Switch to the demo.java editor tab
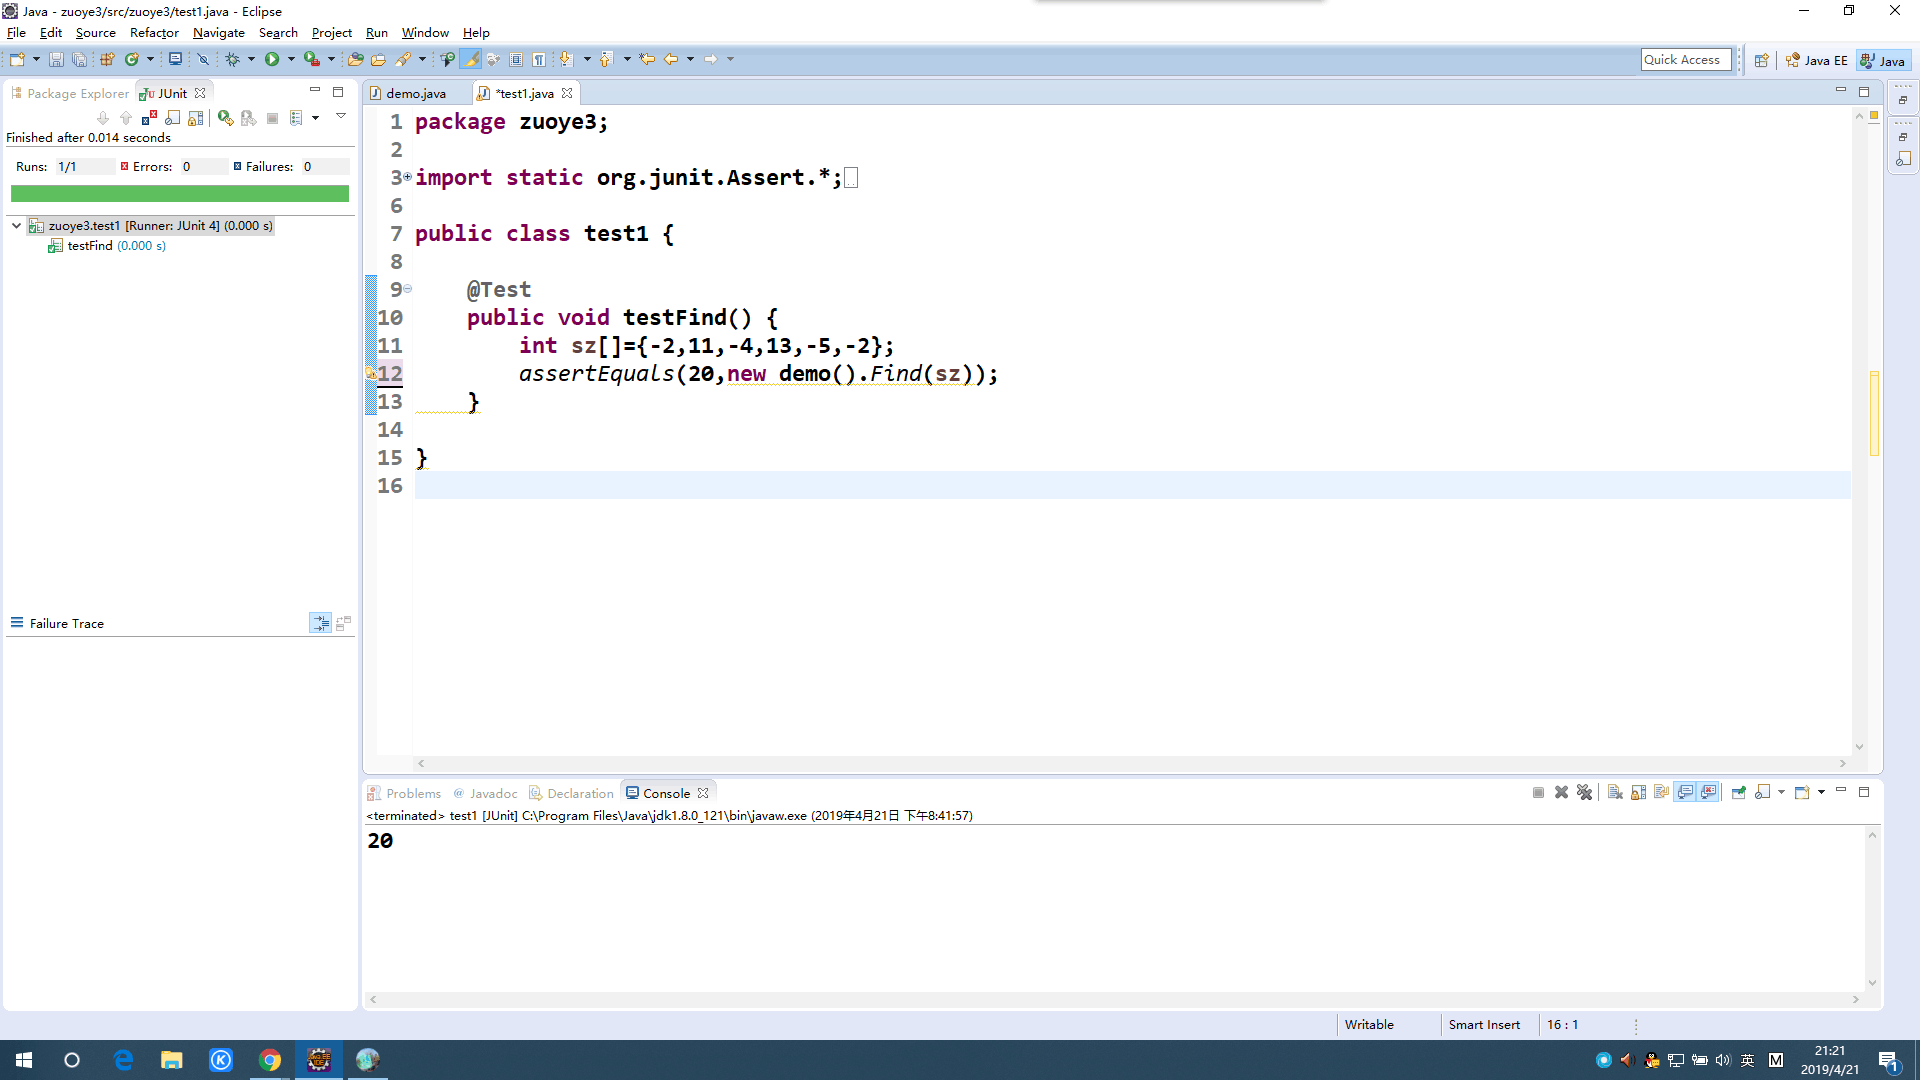Screen dimensions: 1920x1080 pos(415,94)
